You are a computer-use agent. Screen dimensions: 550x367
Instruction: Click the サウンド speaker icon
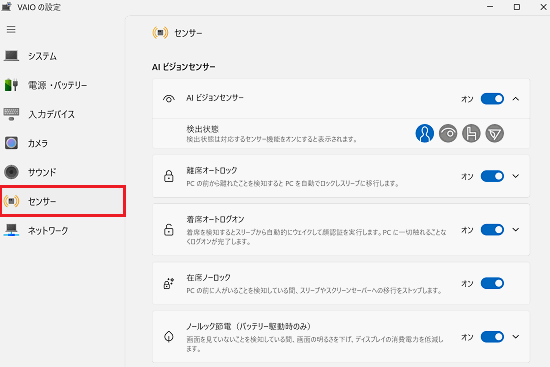[x=11, y=172]
